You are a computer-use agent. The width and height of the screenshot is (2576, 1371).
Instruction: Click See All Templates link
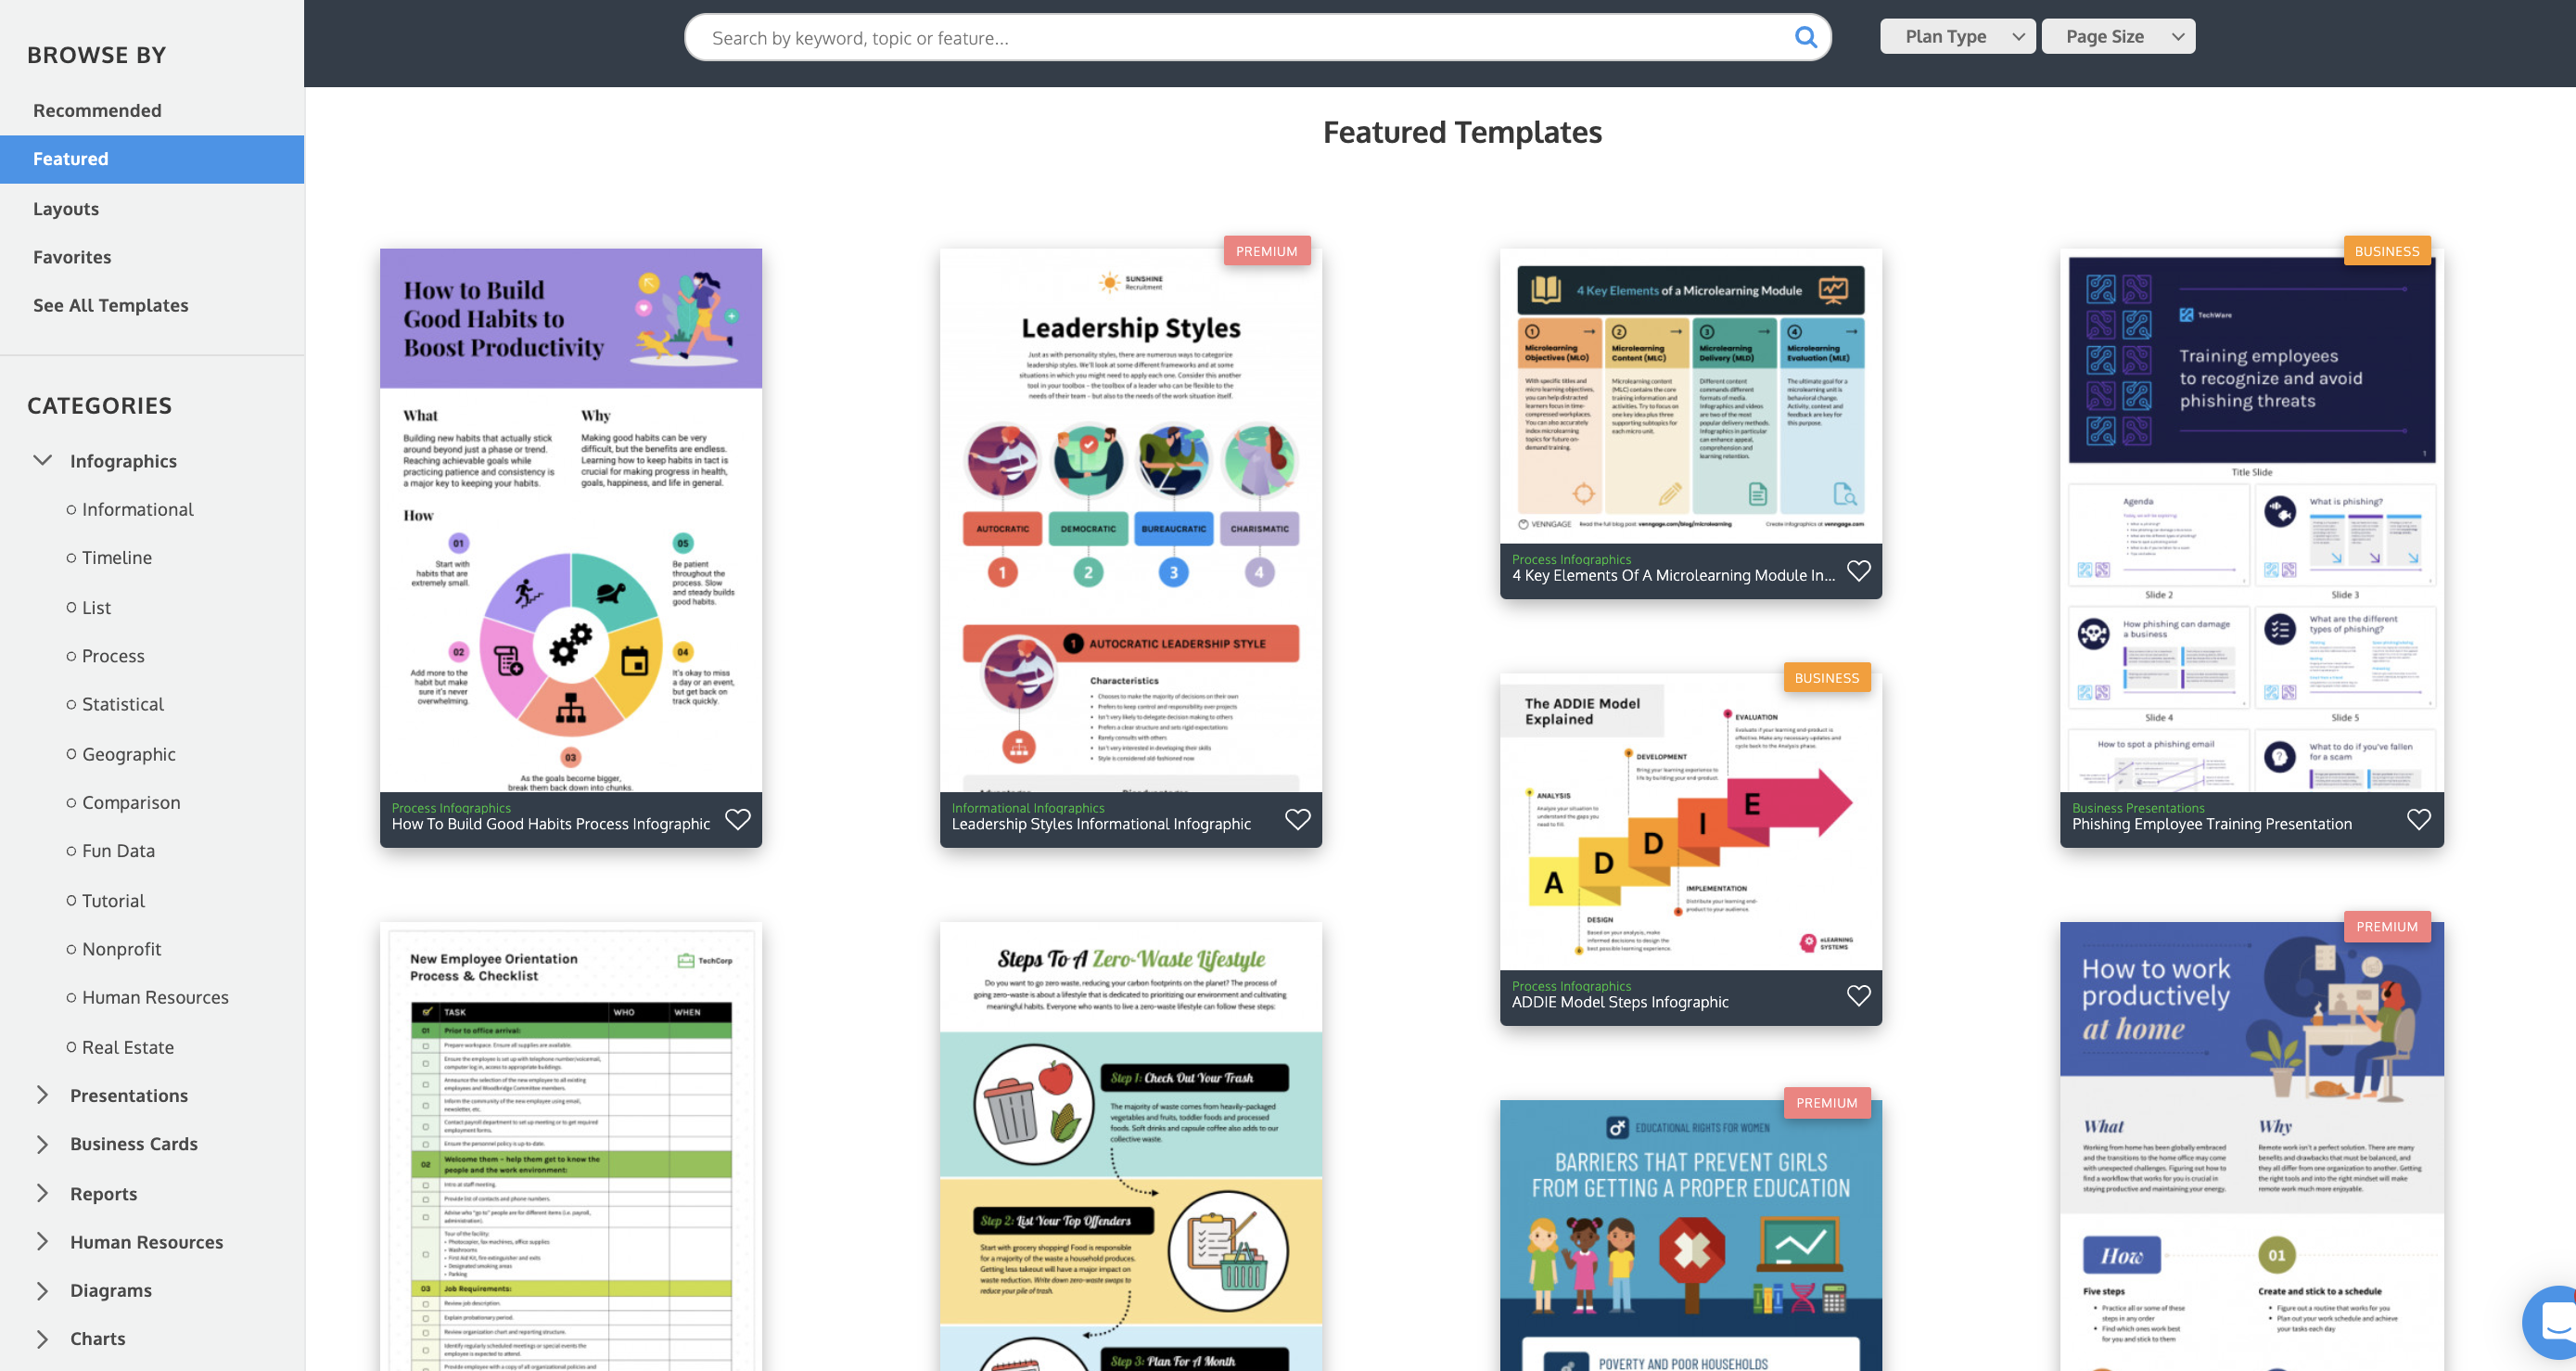(110, 303)
